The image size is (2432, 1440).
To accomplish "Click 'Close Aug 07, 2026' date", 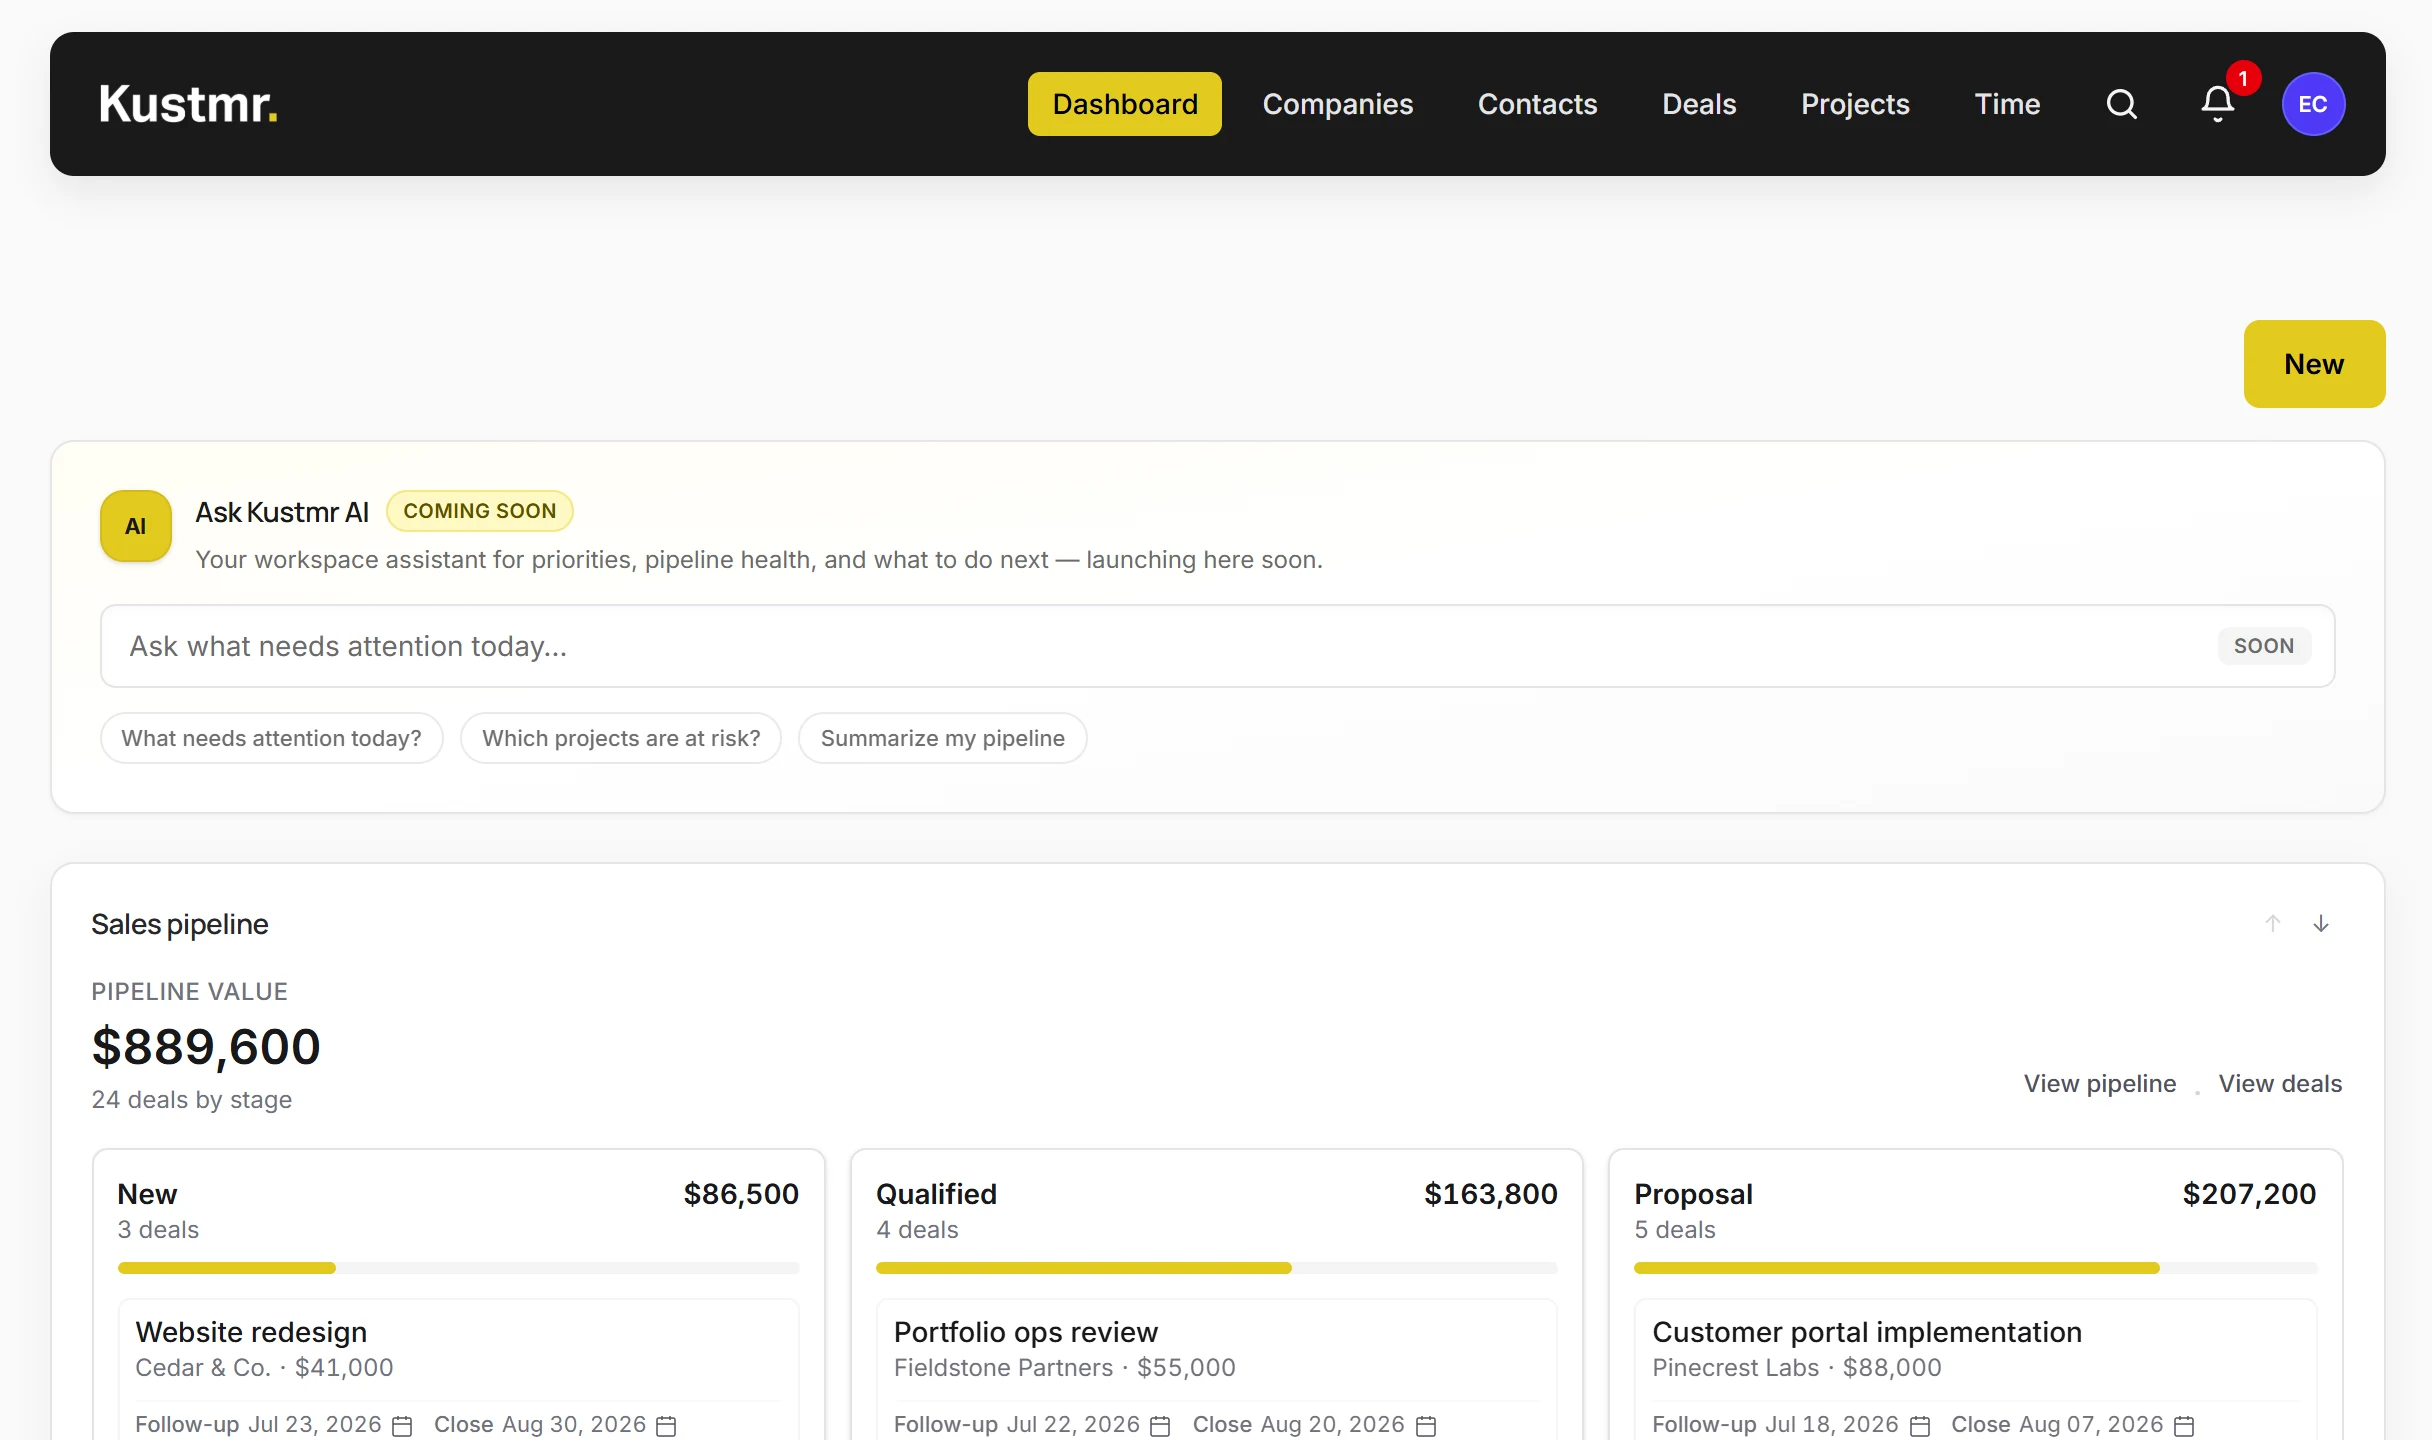I will click(2057, 1425).
